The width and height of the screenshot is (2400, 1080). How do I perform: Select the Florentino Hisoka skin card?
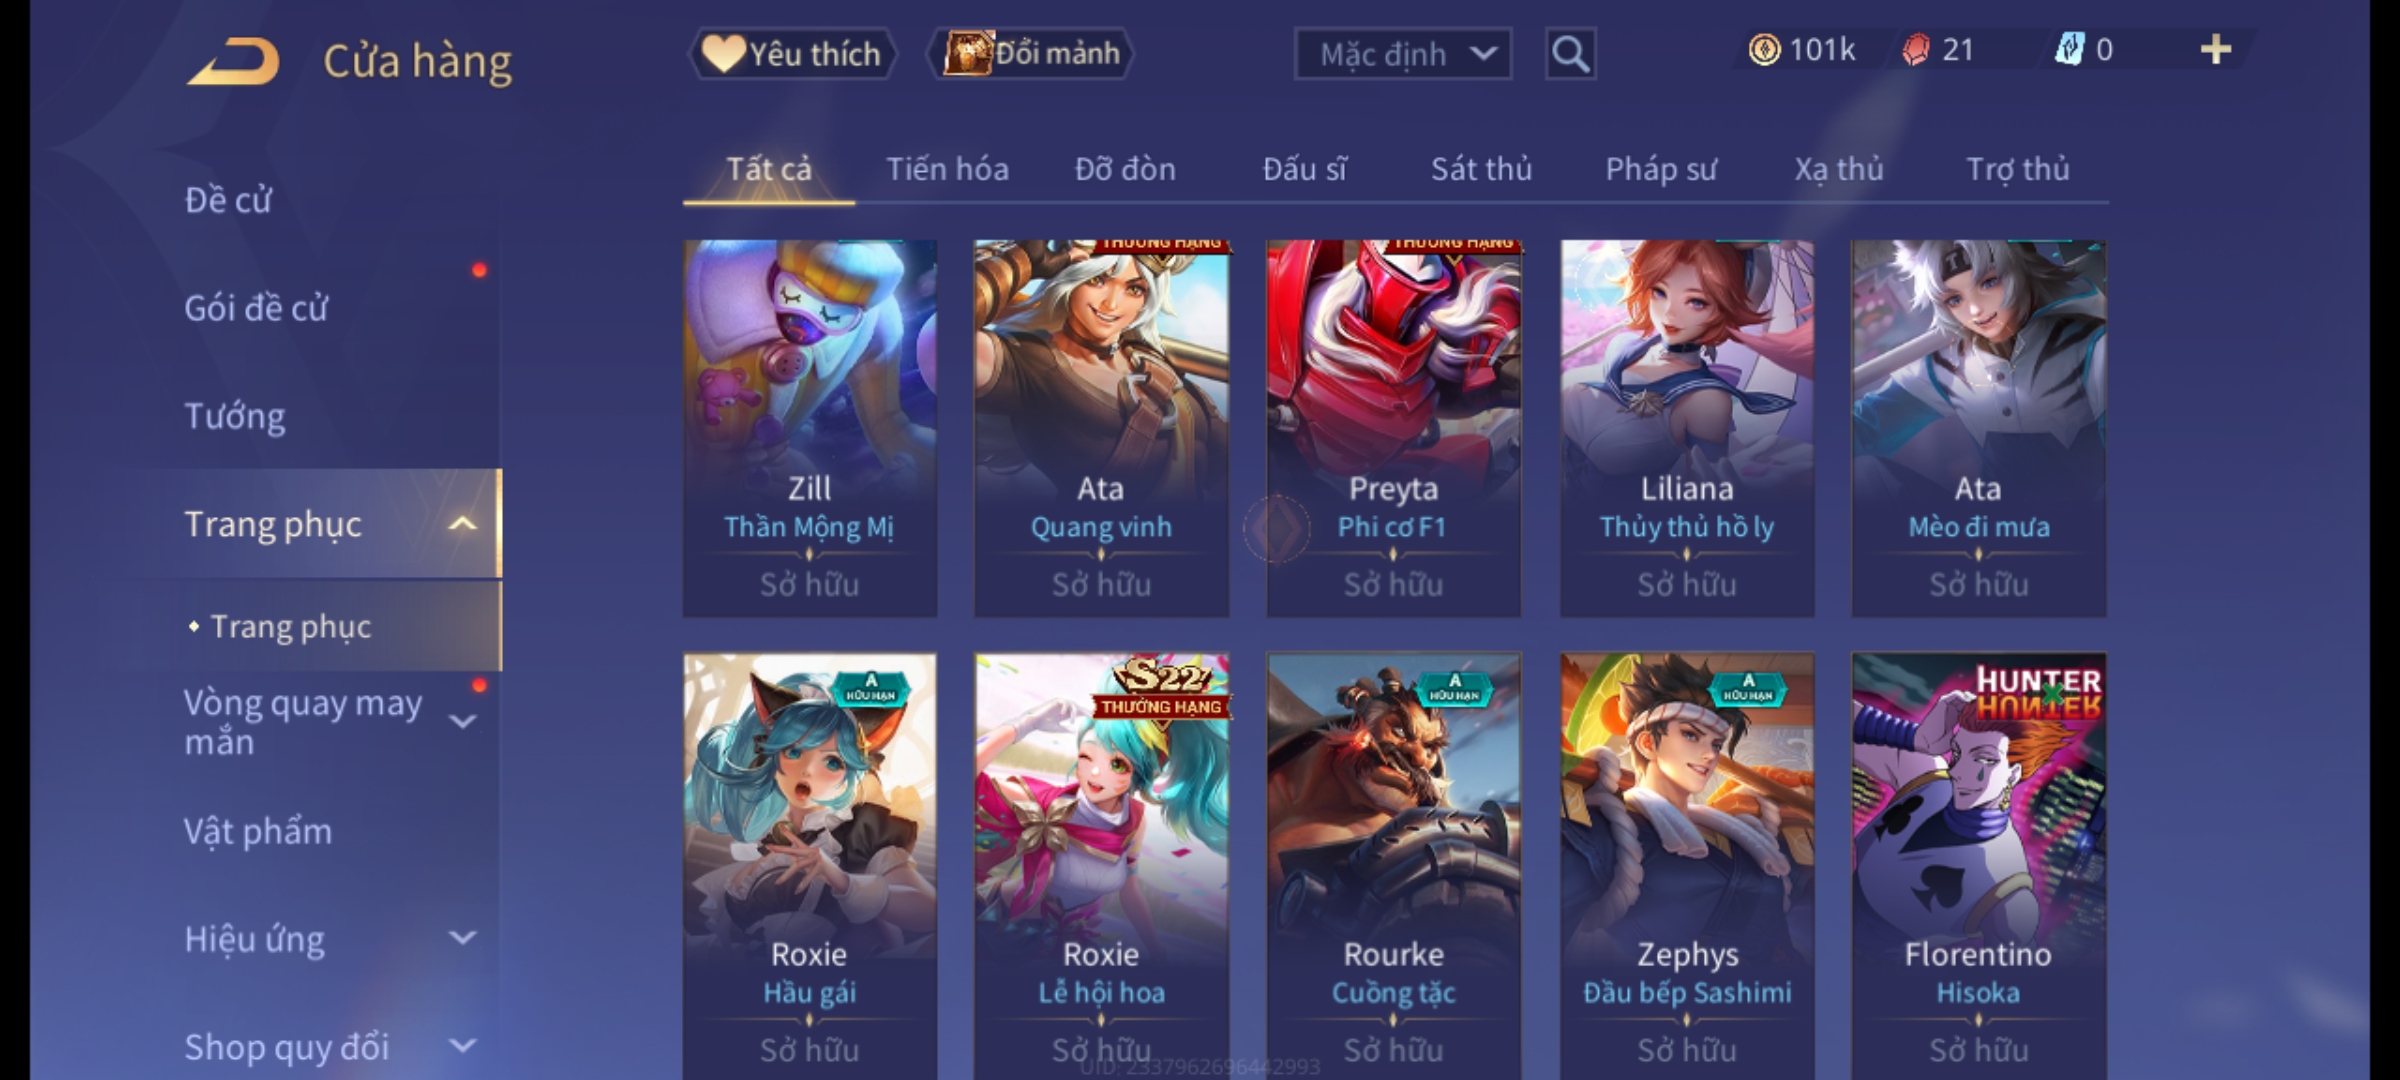[1978, 866]
